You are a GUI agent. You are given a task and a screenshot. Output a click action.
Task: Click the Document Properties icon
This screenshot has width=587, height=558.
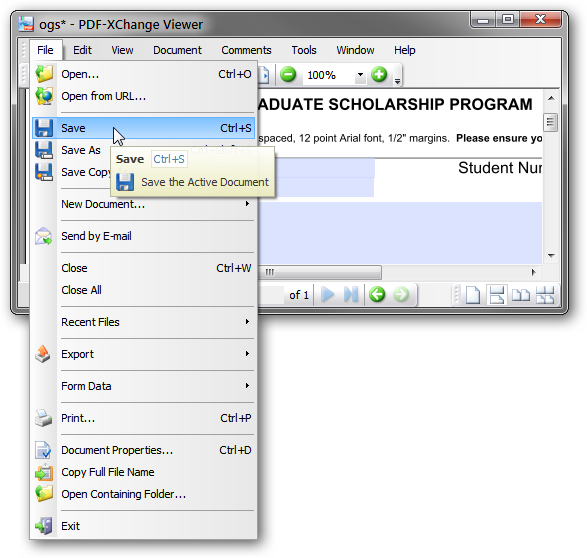click(43, 450)
